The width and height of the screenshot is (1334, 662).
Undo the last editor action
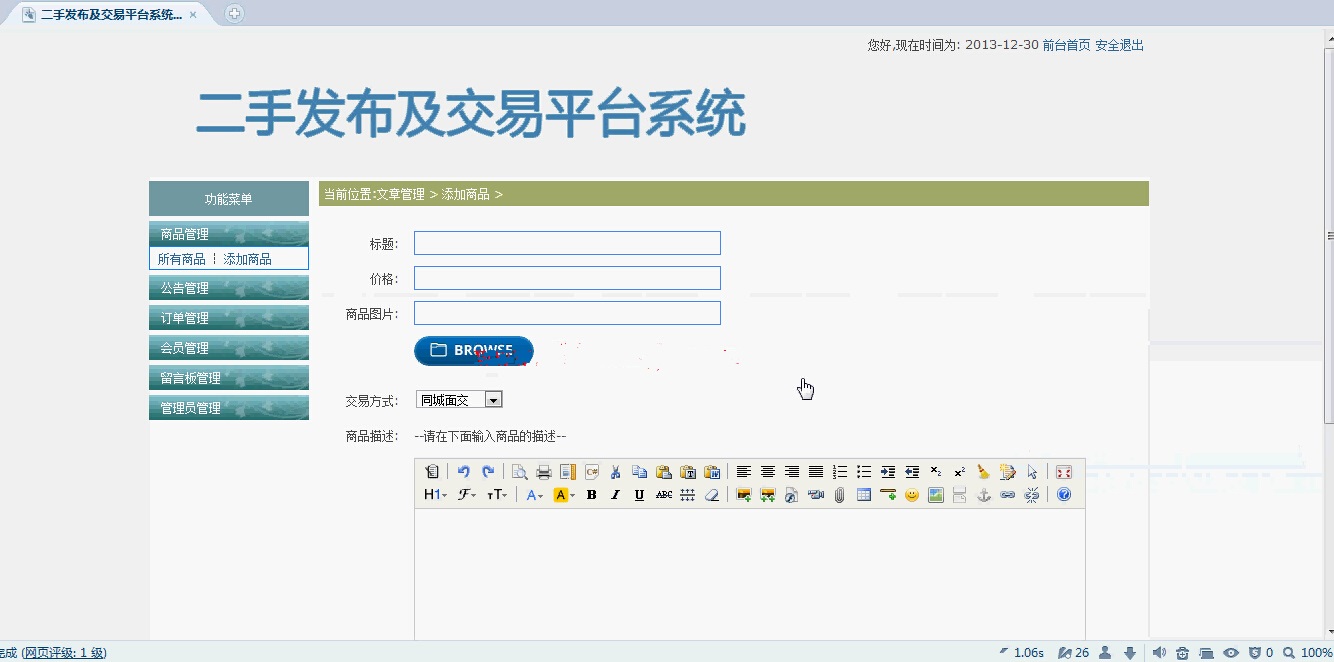(463, 472)
